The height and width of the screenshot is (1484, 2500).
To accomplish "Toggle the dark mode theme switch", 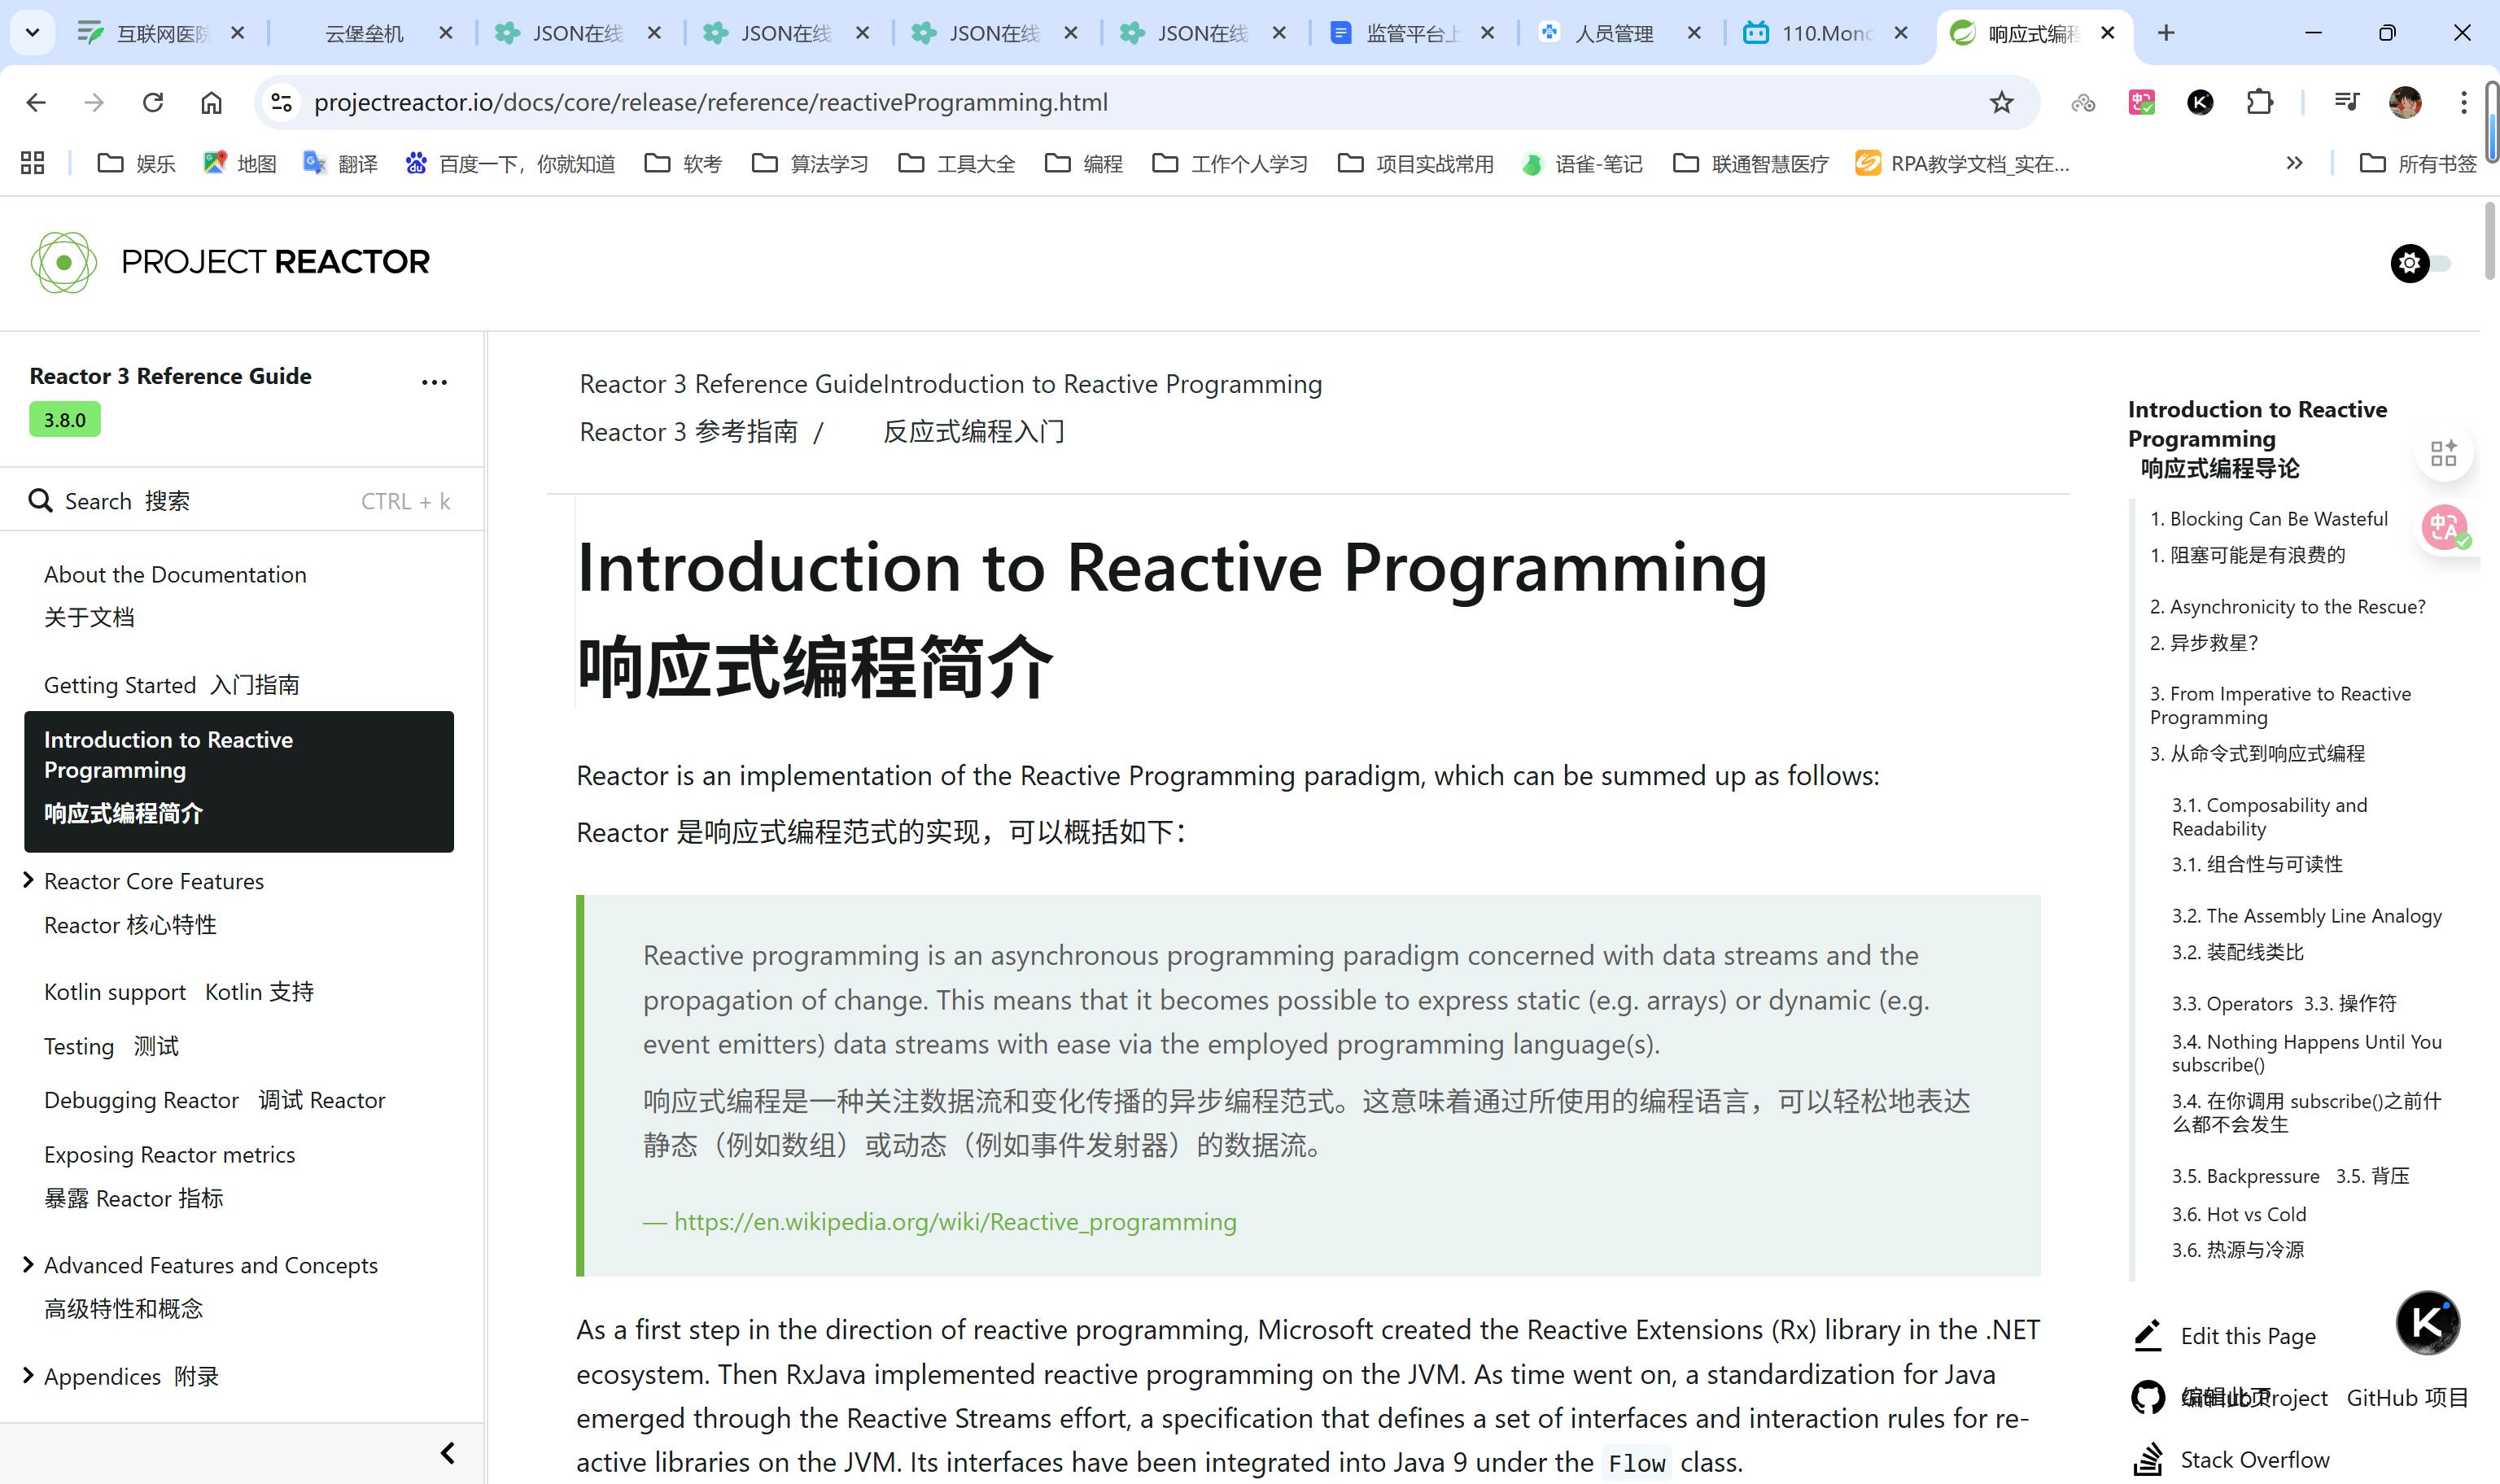I will pyautogui.click(x=2421, y=263).
